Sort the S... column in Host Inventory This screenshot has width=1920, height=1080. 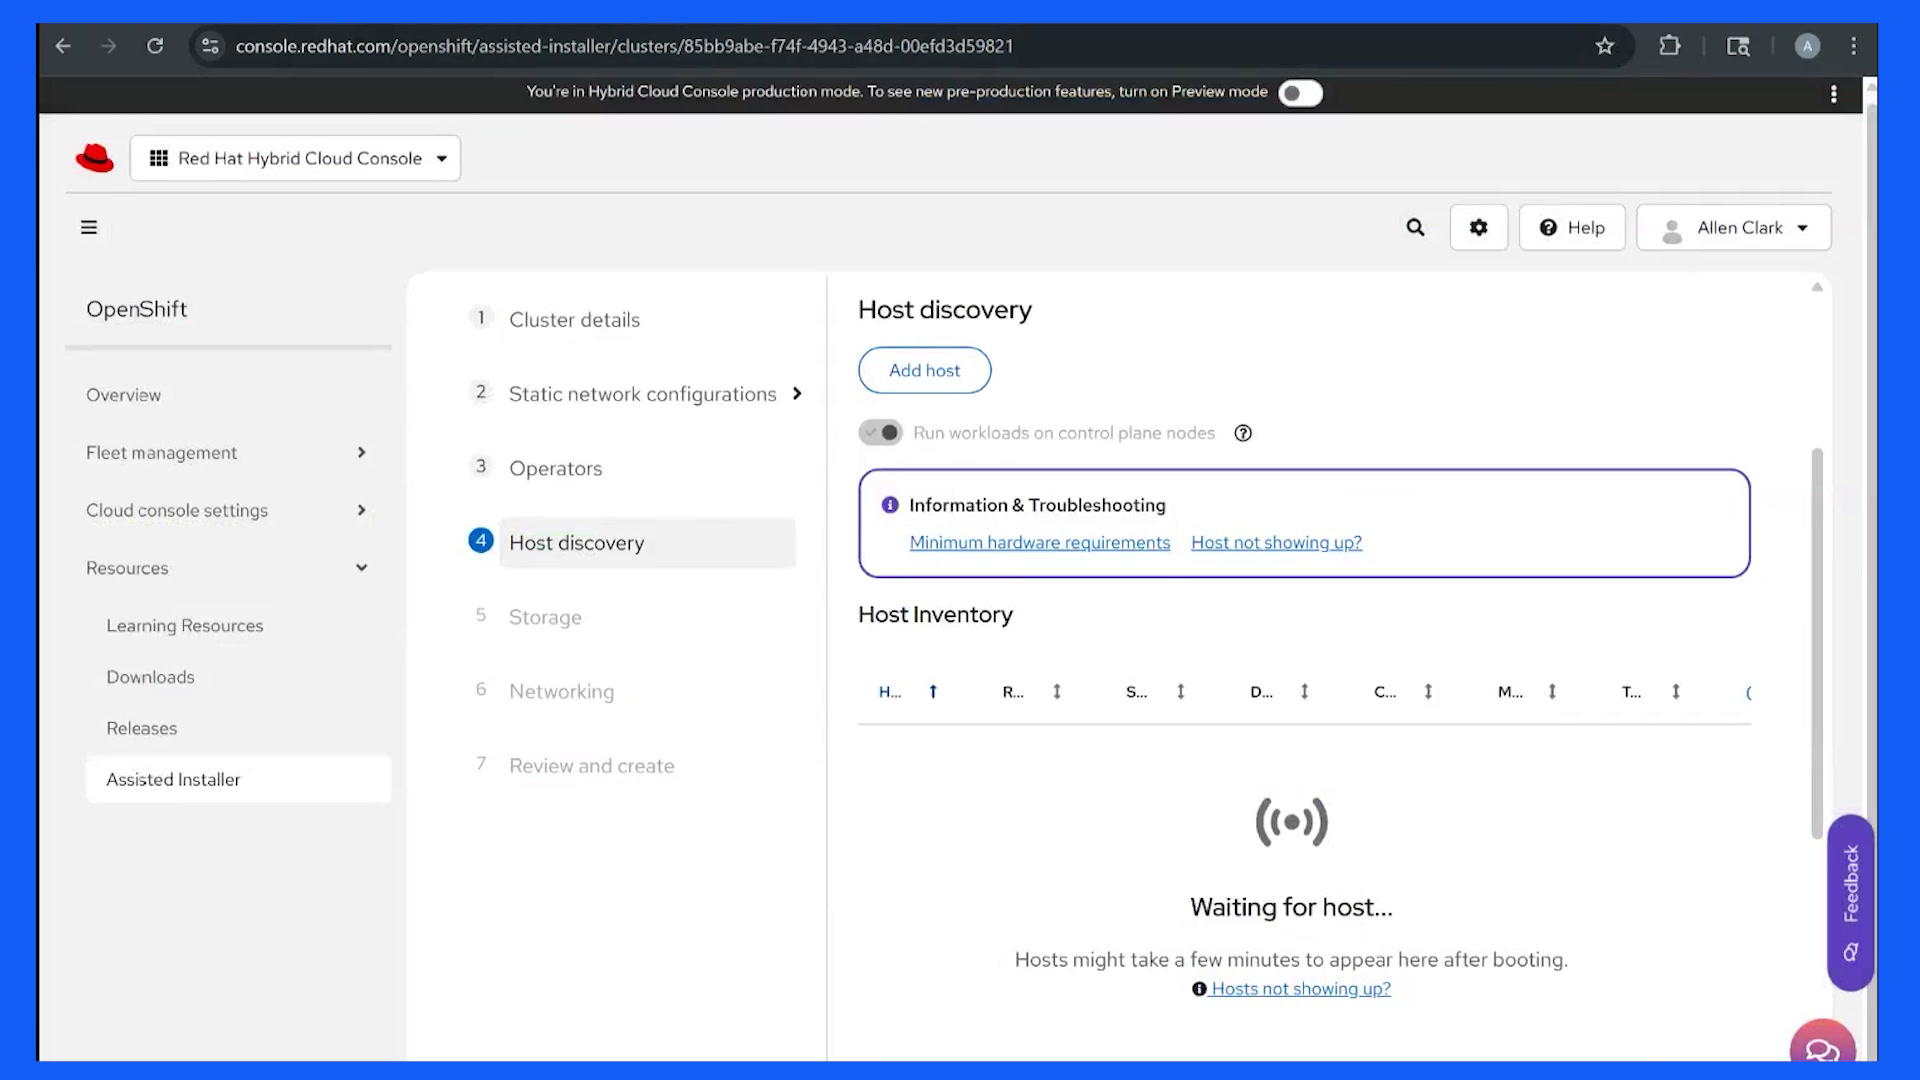tap(1181, 692)
